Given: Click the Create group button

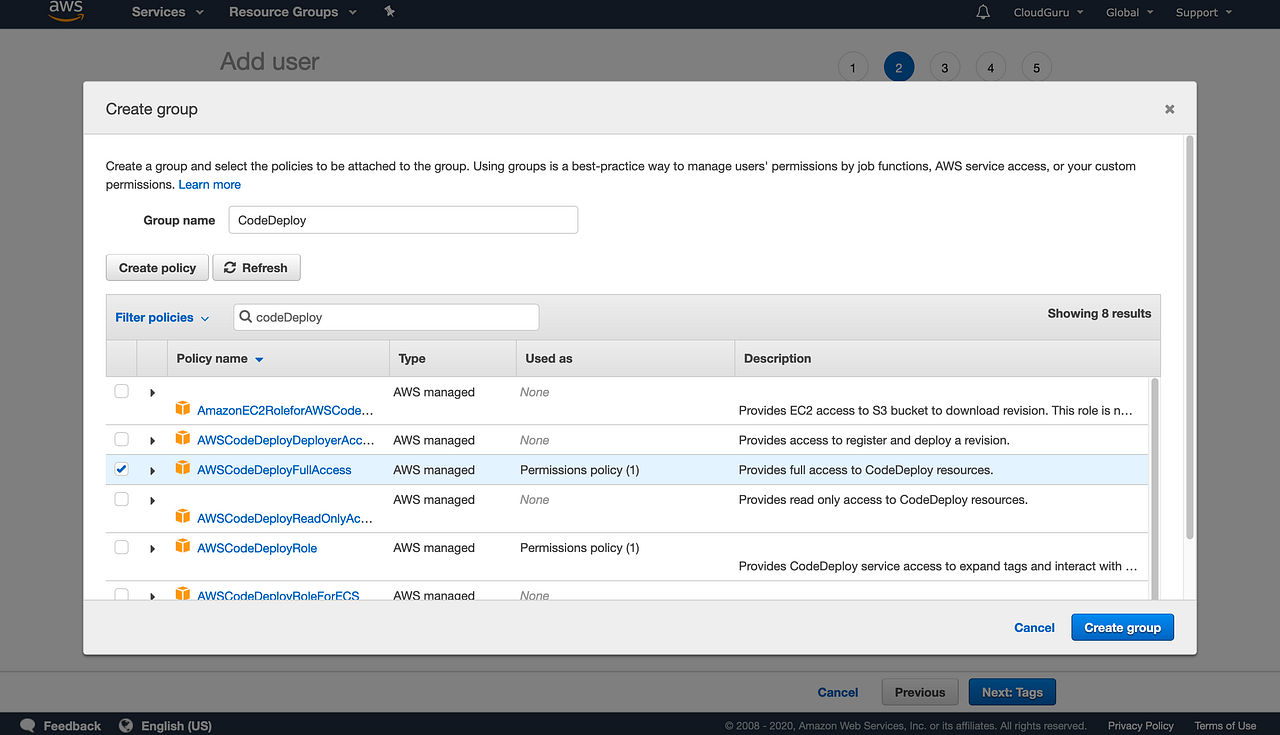Looking at the screenshot, I should tap(1122, 627).
